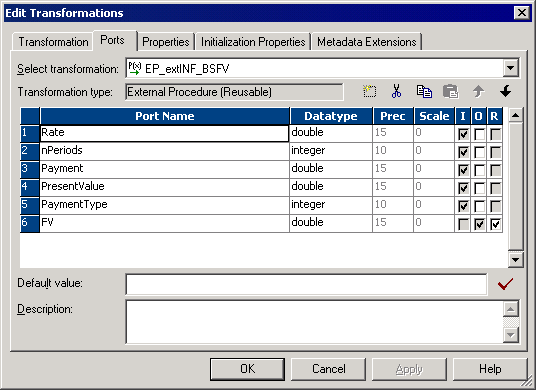Open the Initialization Properties tab

(x=253, y=42)
